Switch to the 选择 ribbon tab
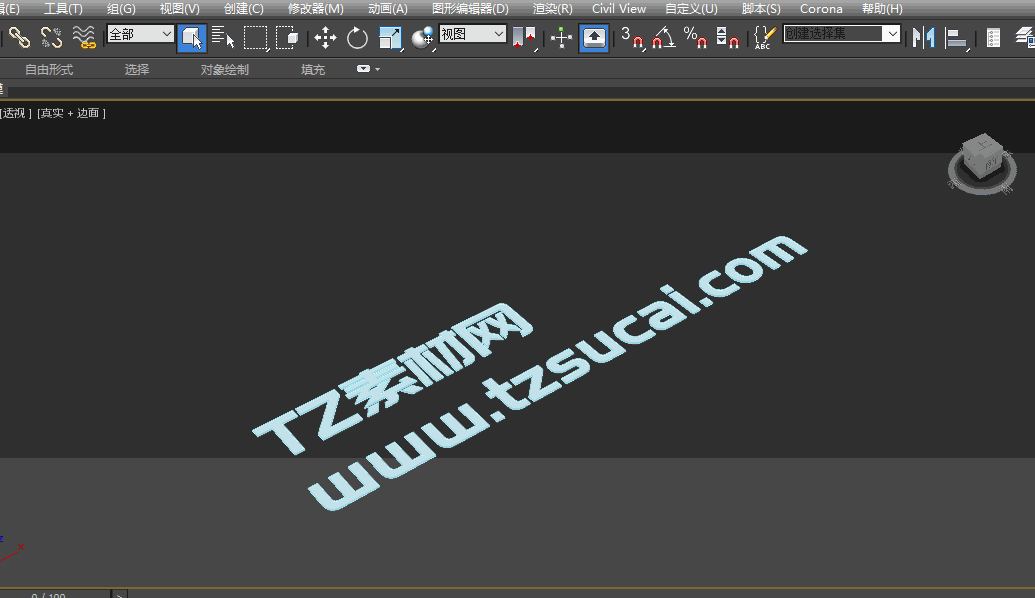This screenshot has width=1035, height=598. coord(137,69)
